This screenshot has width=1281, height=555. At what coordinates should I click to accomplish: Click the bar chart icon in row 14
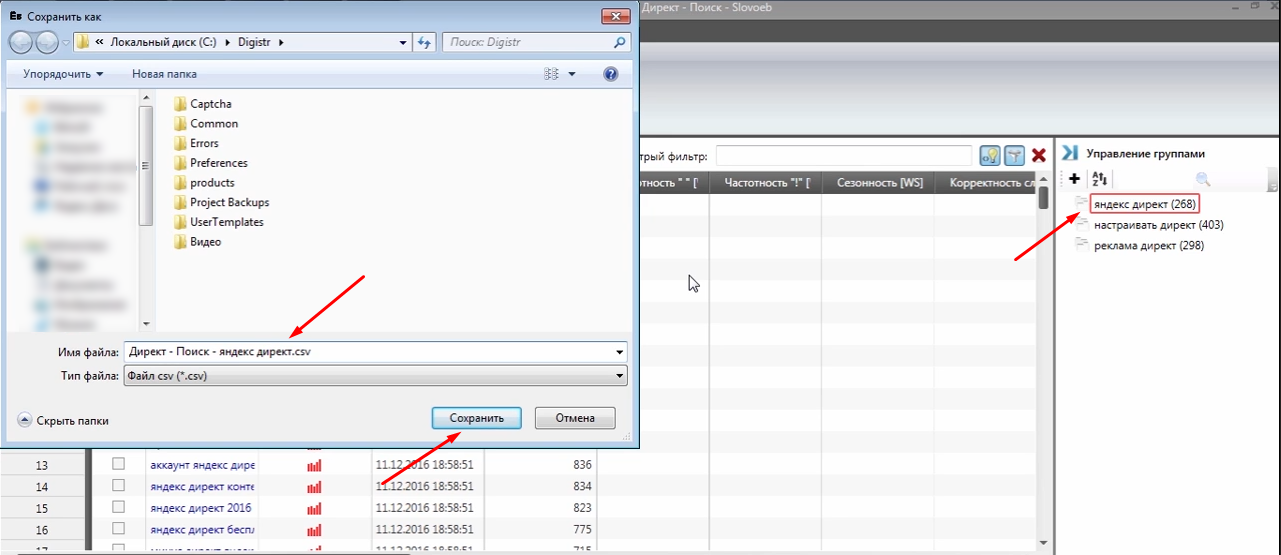[314, 486]
